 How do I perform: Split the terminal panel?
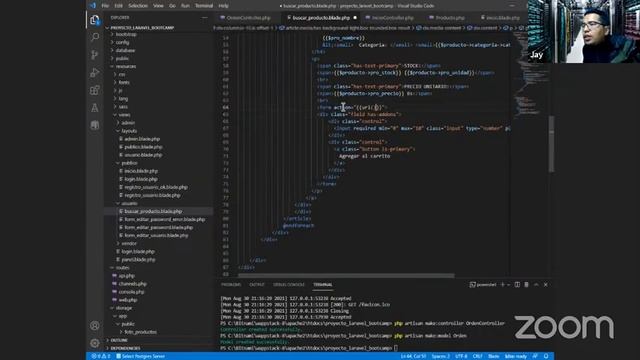(517, 284)
